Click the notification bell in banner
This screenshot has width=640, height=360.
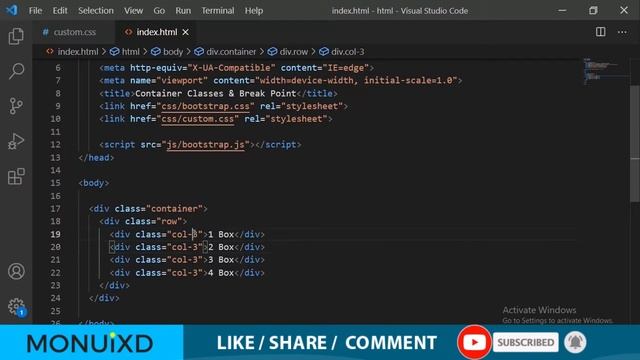pos(575,342)
